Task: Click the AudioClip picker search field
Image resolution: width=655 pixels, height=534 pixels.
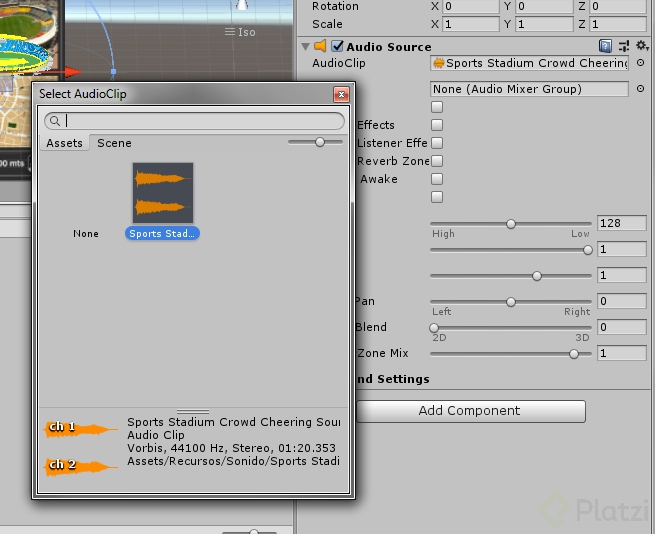Action: pos(195,121)
